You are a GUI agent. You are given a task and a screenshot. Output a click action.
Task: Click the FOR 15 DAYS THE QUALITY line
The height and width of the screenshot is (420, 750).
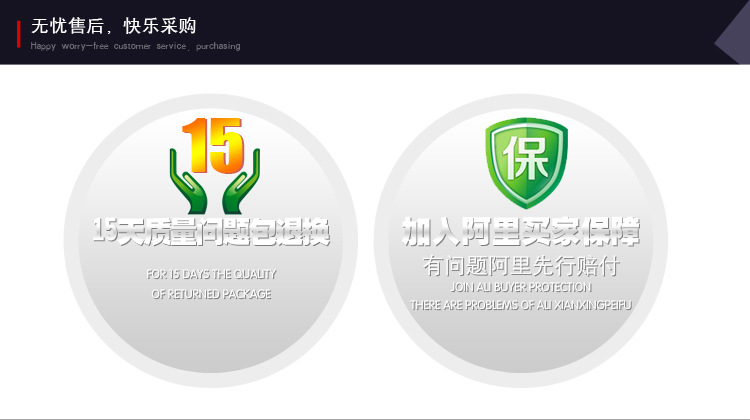click(211, 274)
